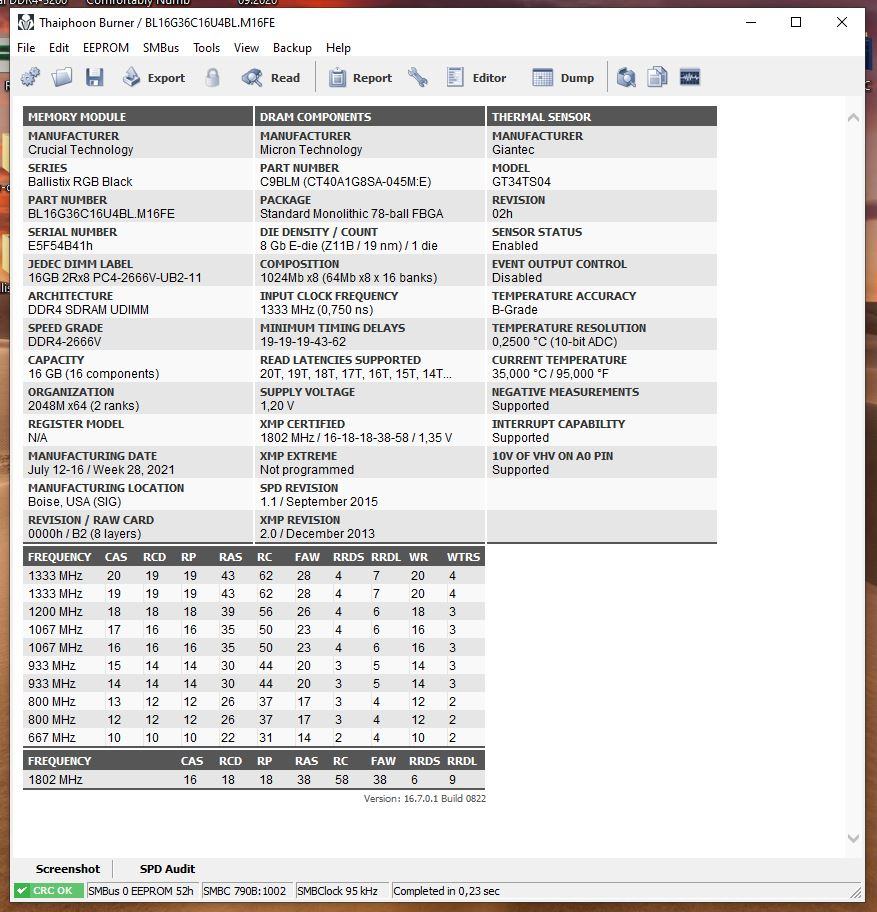Click the SPD revision 1.1 / September 2015
The height and width of the screenshot is (912, 877).
click(x=319, y=501)
